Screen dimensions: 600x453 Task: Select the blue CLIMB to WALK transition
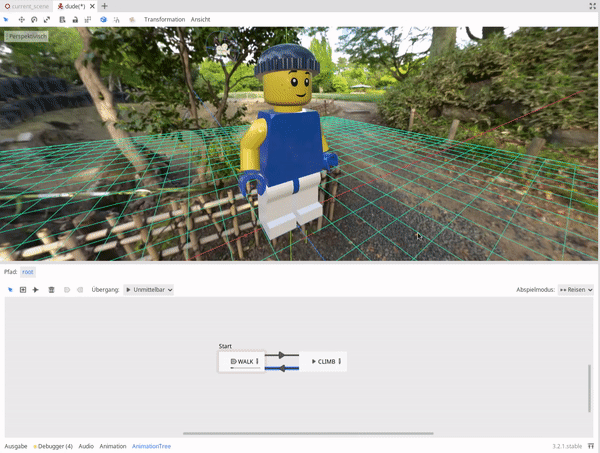pyautogui.click(x=282, y=368)
